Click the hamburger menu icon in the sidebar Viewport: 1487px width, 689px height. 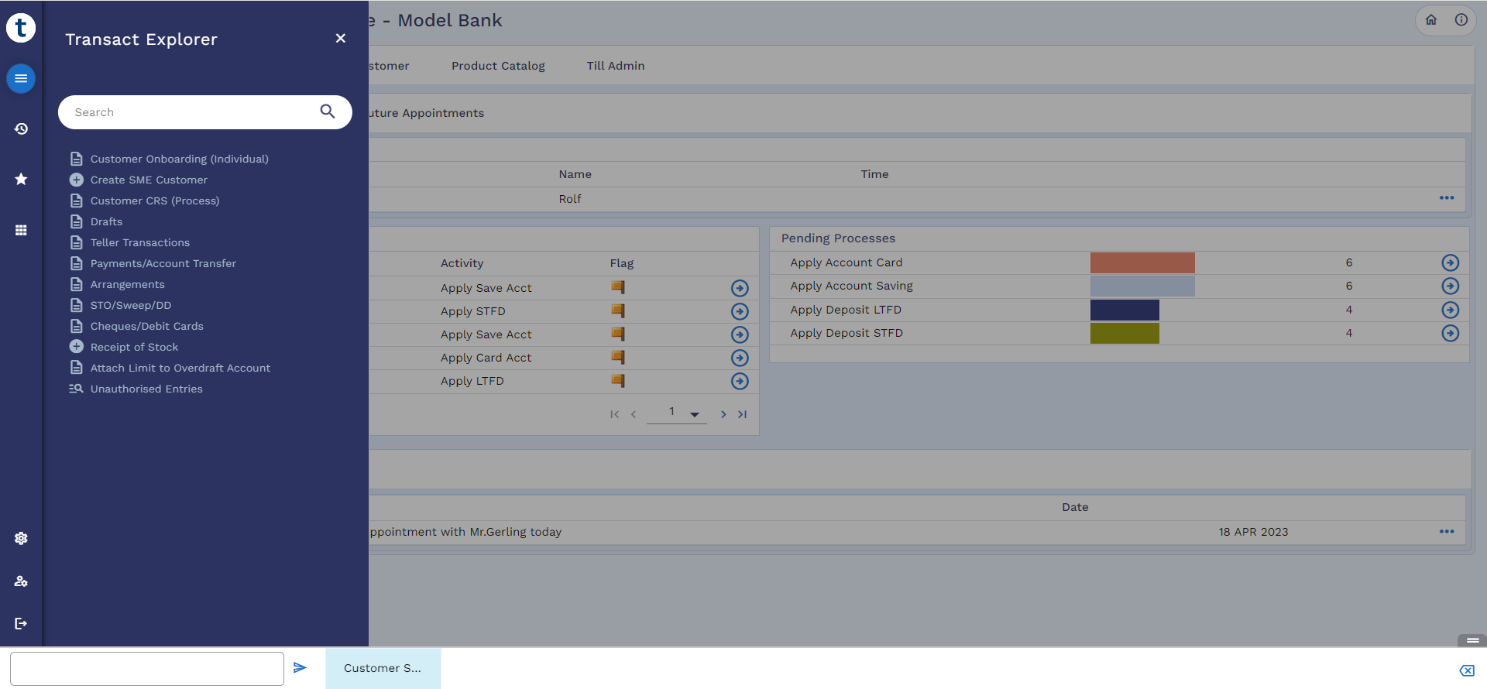(21, 78)
